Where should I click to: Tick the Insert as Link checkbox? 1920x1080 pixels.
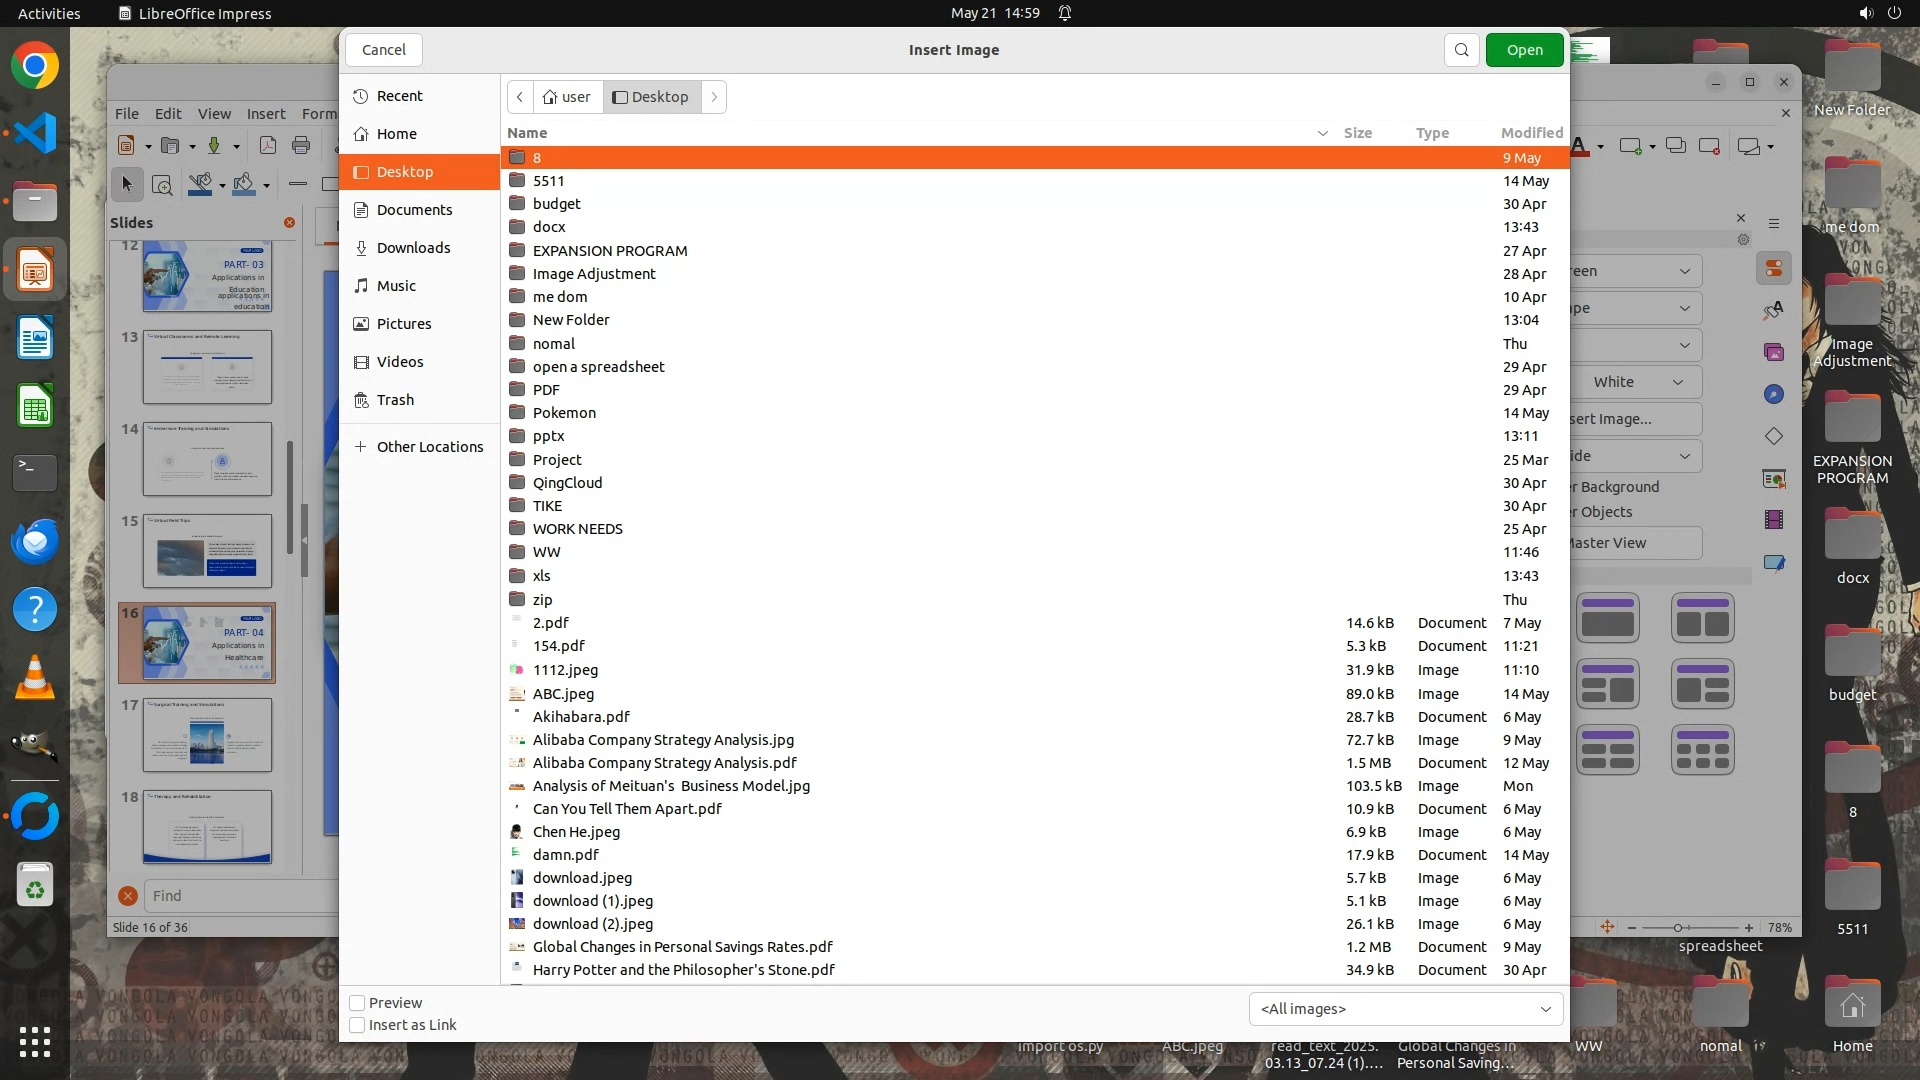(357, 1025)
